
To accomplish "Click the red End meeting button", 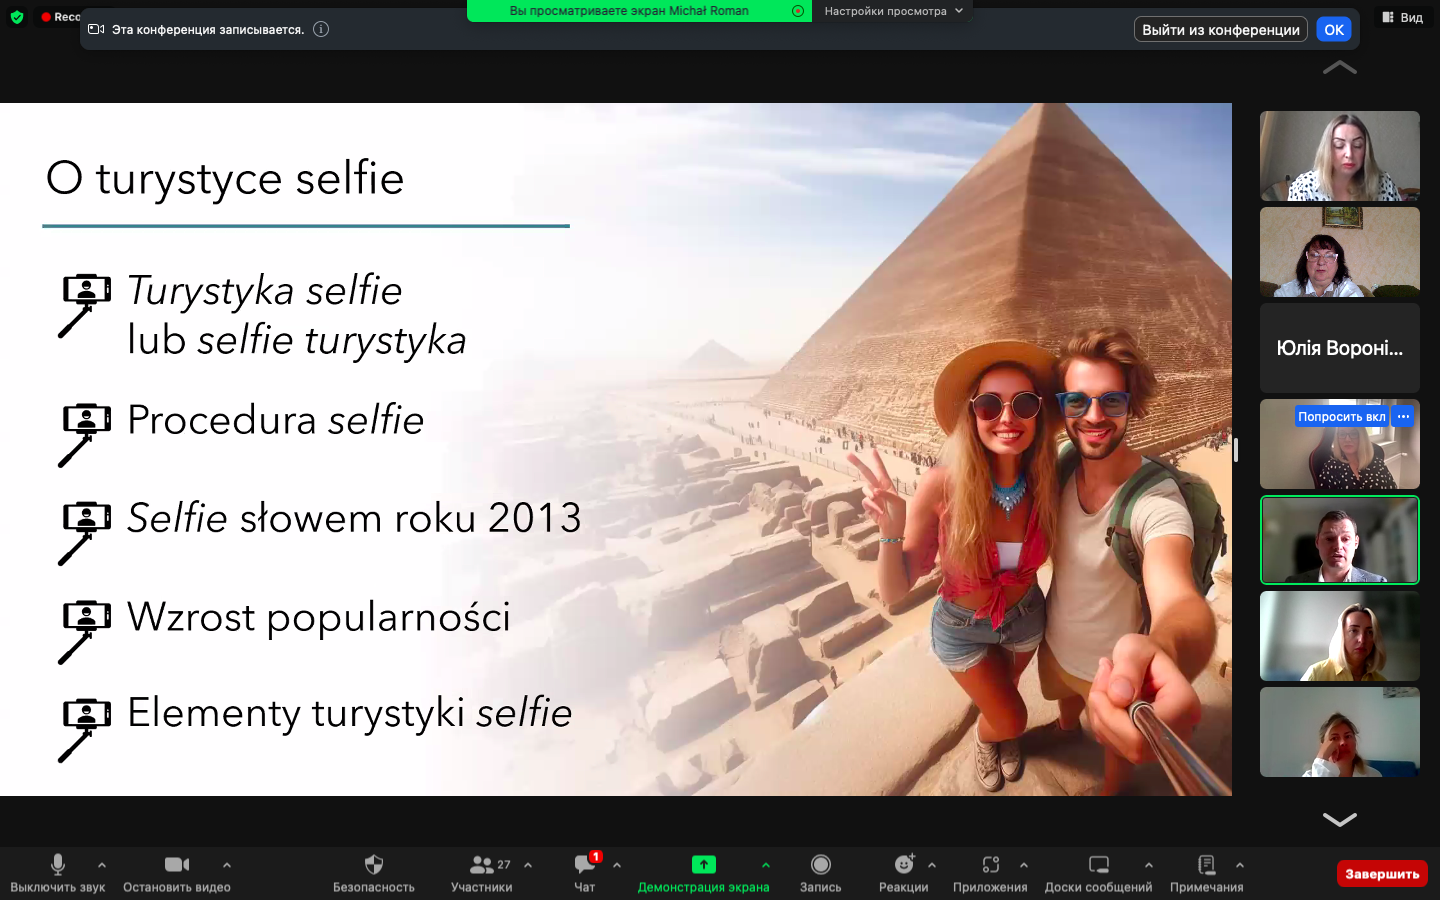I will click(x=1381, y=874).
